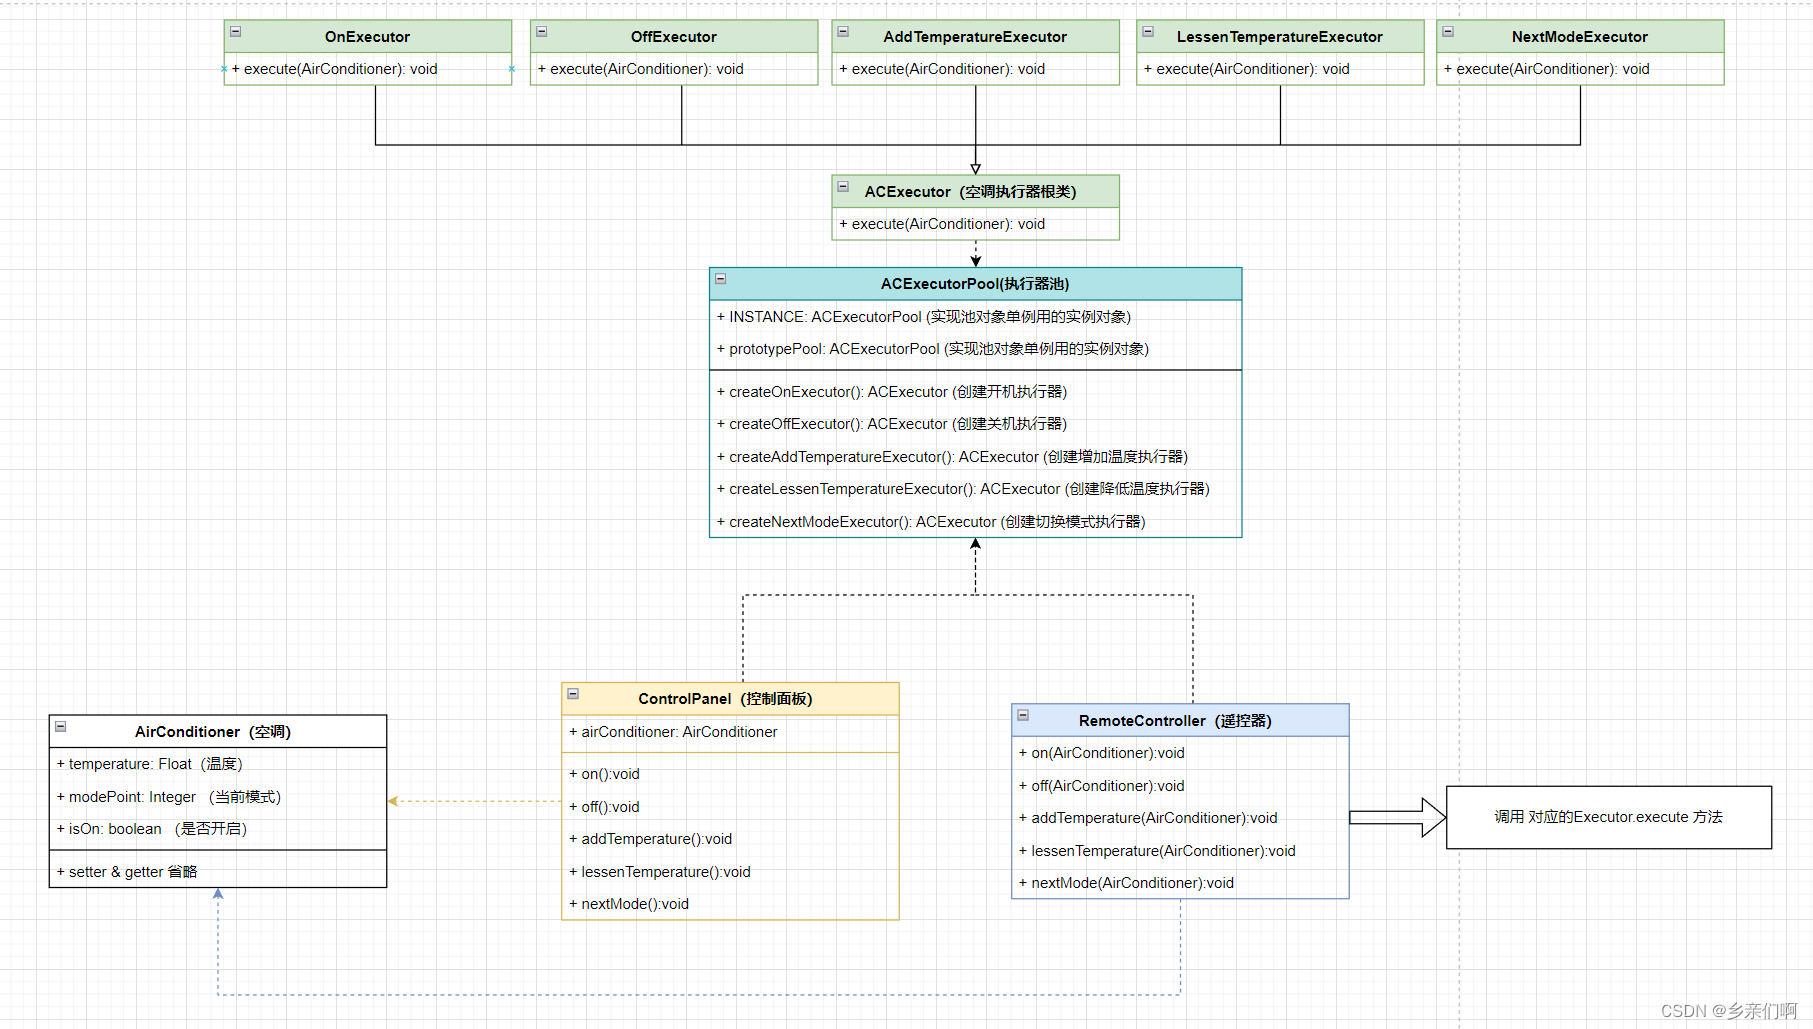Click execute method row in OnExecutor

coord(368,69)
